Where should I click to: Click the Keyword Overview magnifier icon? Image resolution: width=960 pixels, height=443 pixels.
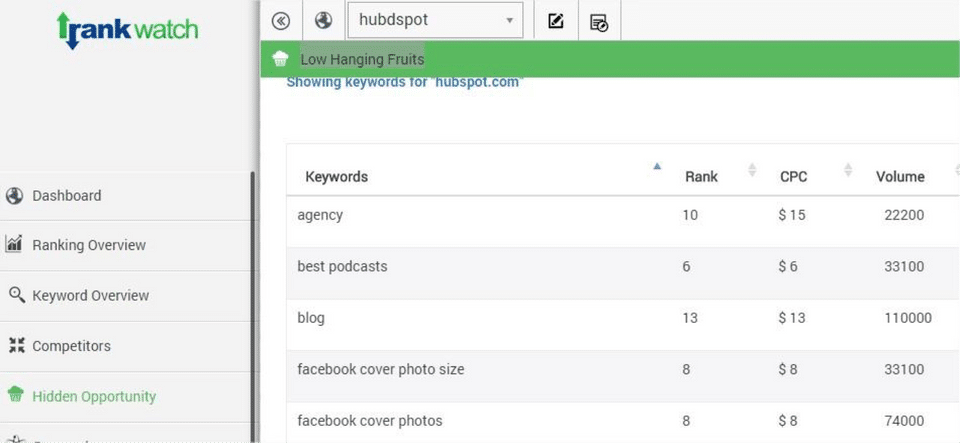[17, 295]
